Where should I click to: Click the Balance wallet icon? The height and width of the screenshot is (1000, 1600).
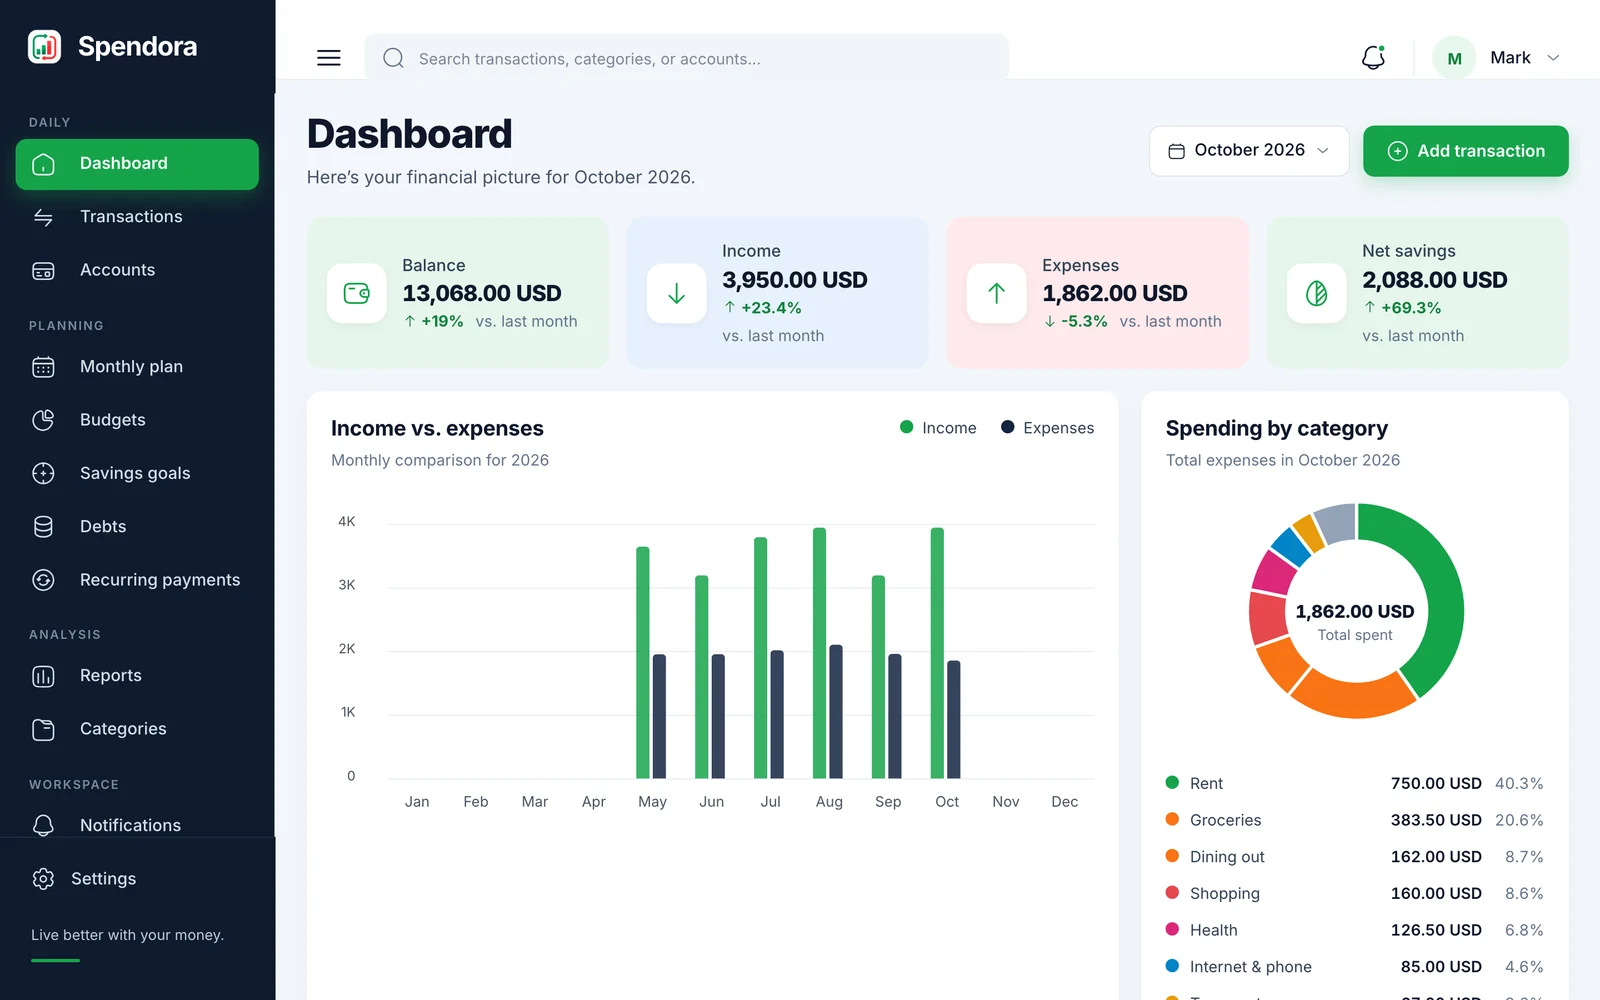click(x=357, y=293)
